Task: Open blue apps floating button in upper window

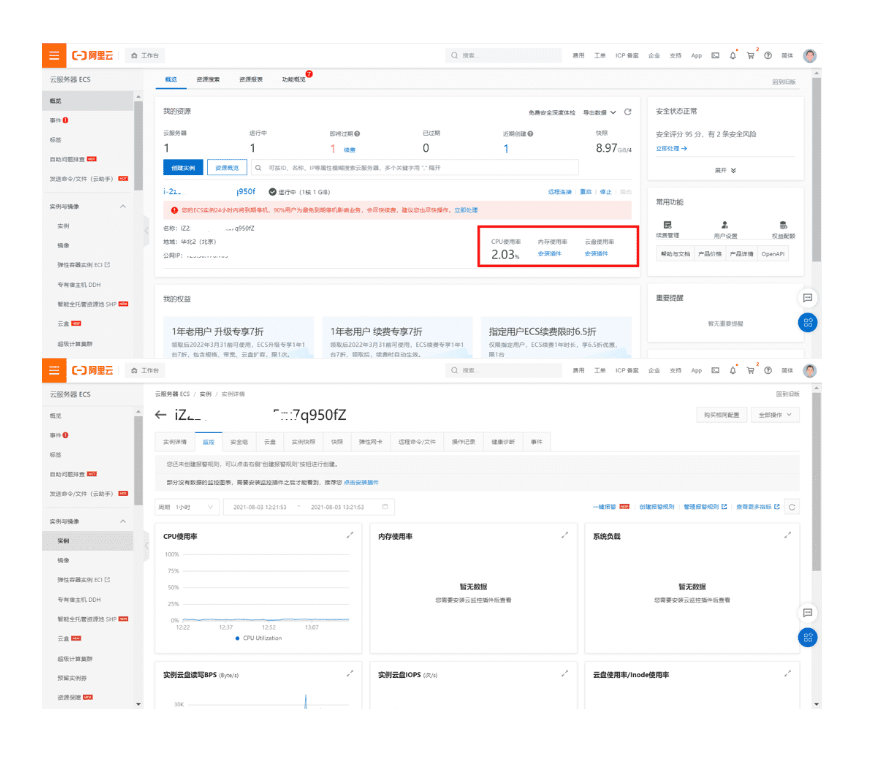Action: (x=808, y=323)
